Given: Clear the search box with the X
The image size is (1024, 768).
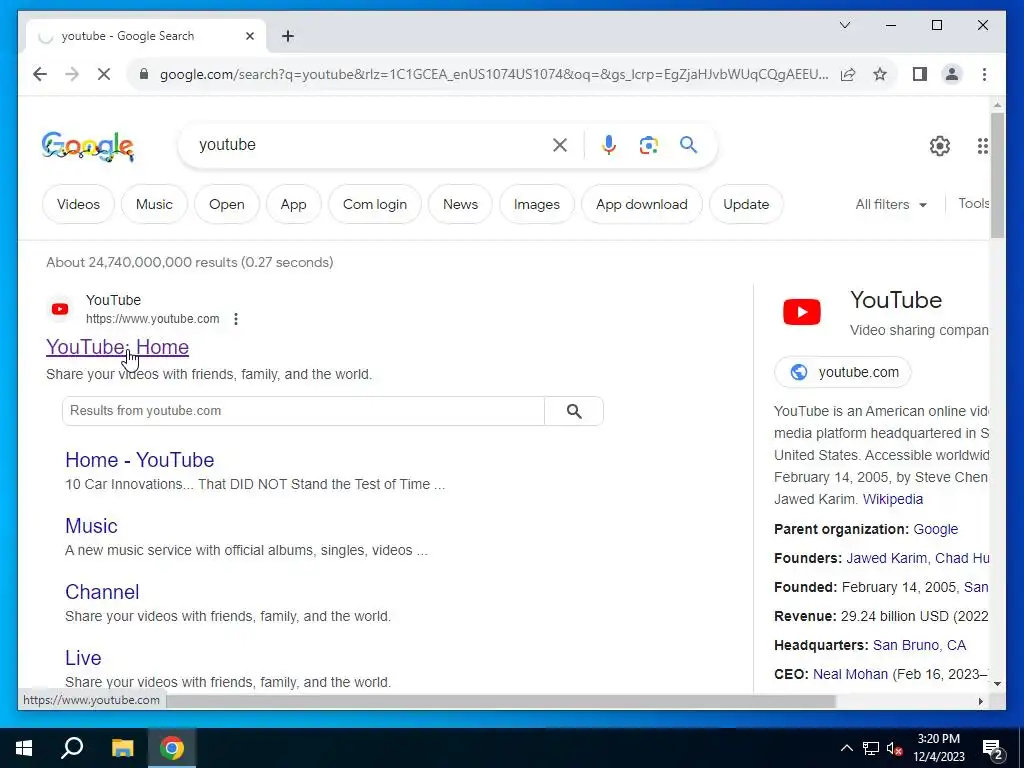Looking at the screenshot, I should coord(560,145).
